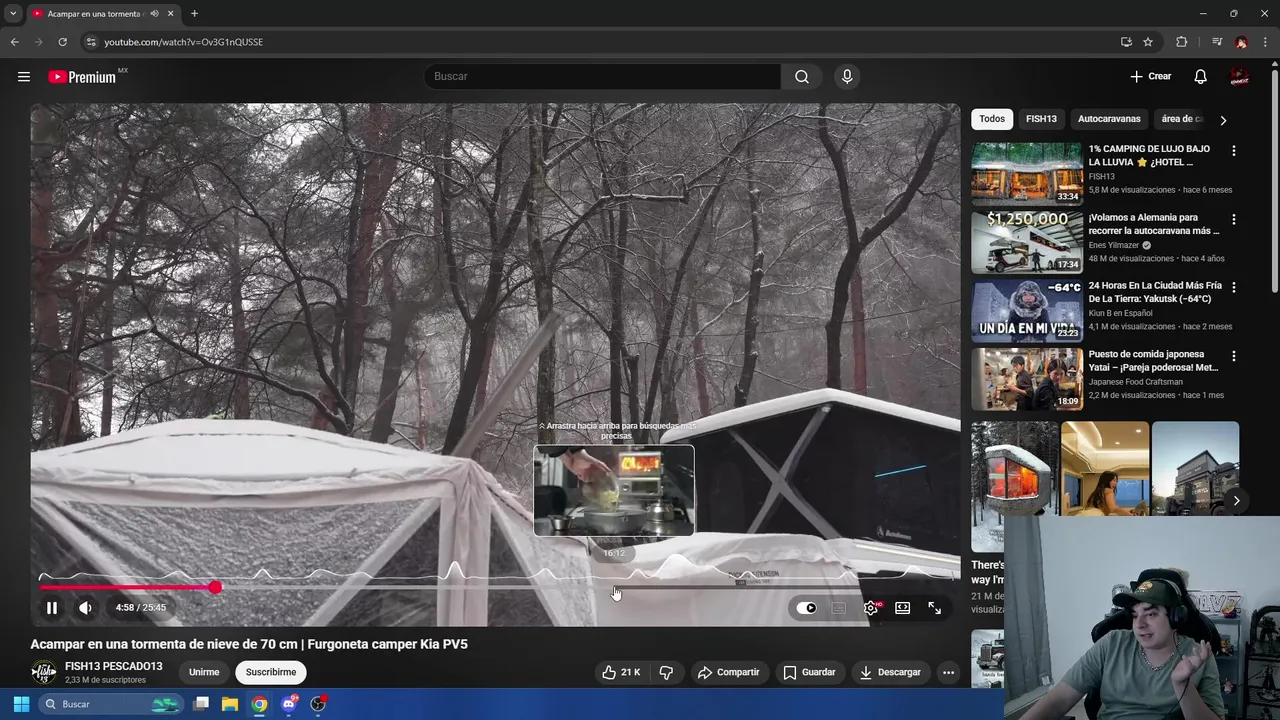Open options for Volamos a Alemania video
Screen dimensions: 1280x720
[x=1233, y=219]
